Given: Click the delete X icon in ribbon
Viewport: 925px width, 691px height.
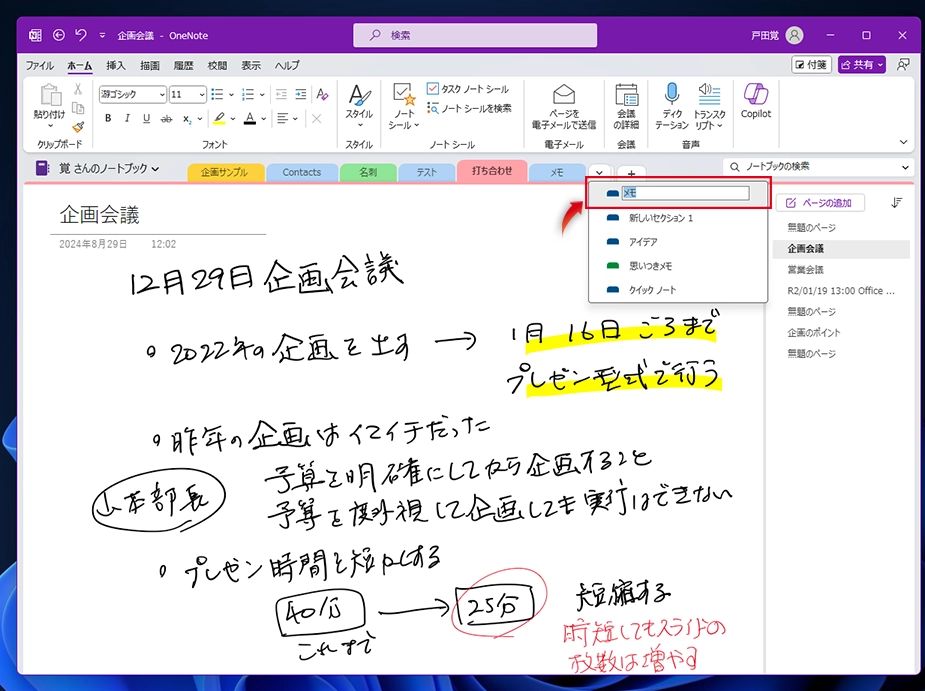Looking at the screenshot, I should (x=317, y=119).
